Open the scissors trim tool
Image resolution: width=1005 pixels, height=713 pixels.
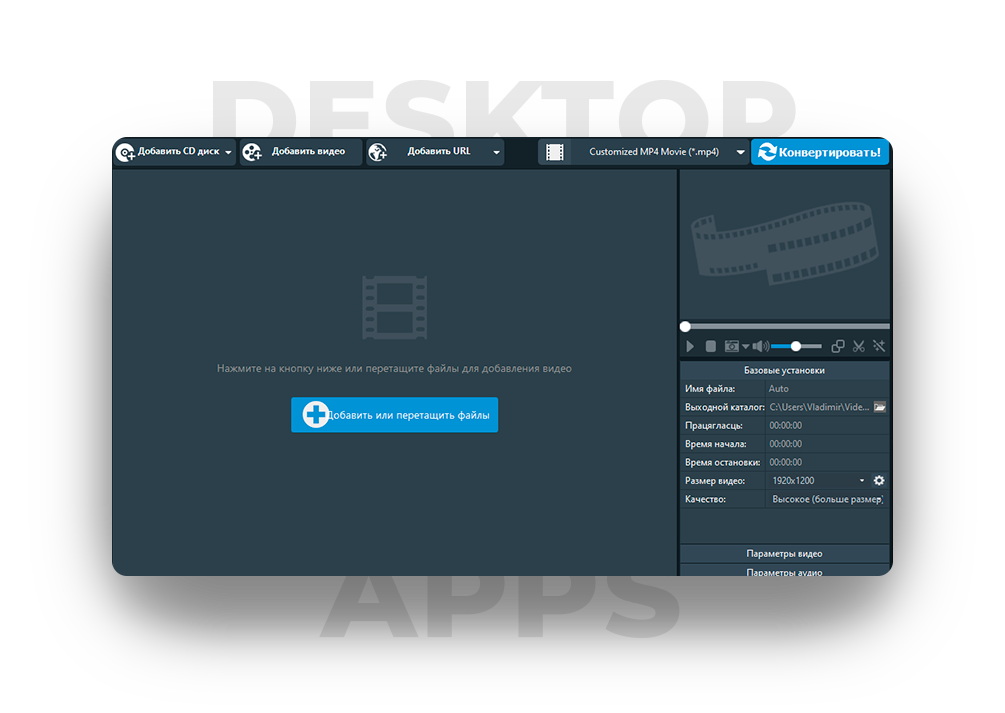coord(858,346)
